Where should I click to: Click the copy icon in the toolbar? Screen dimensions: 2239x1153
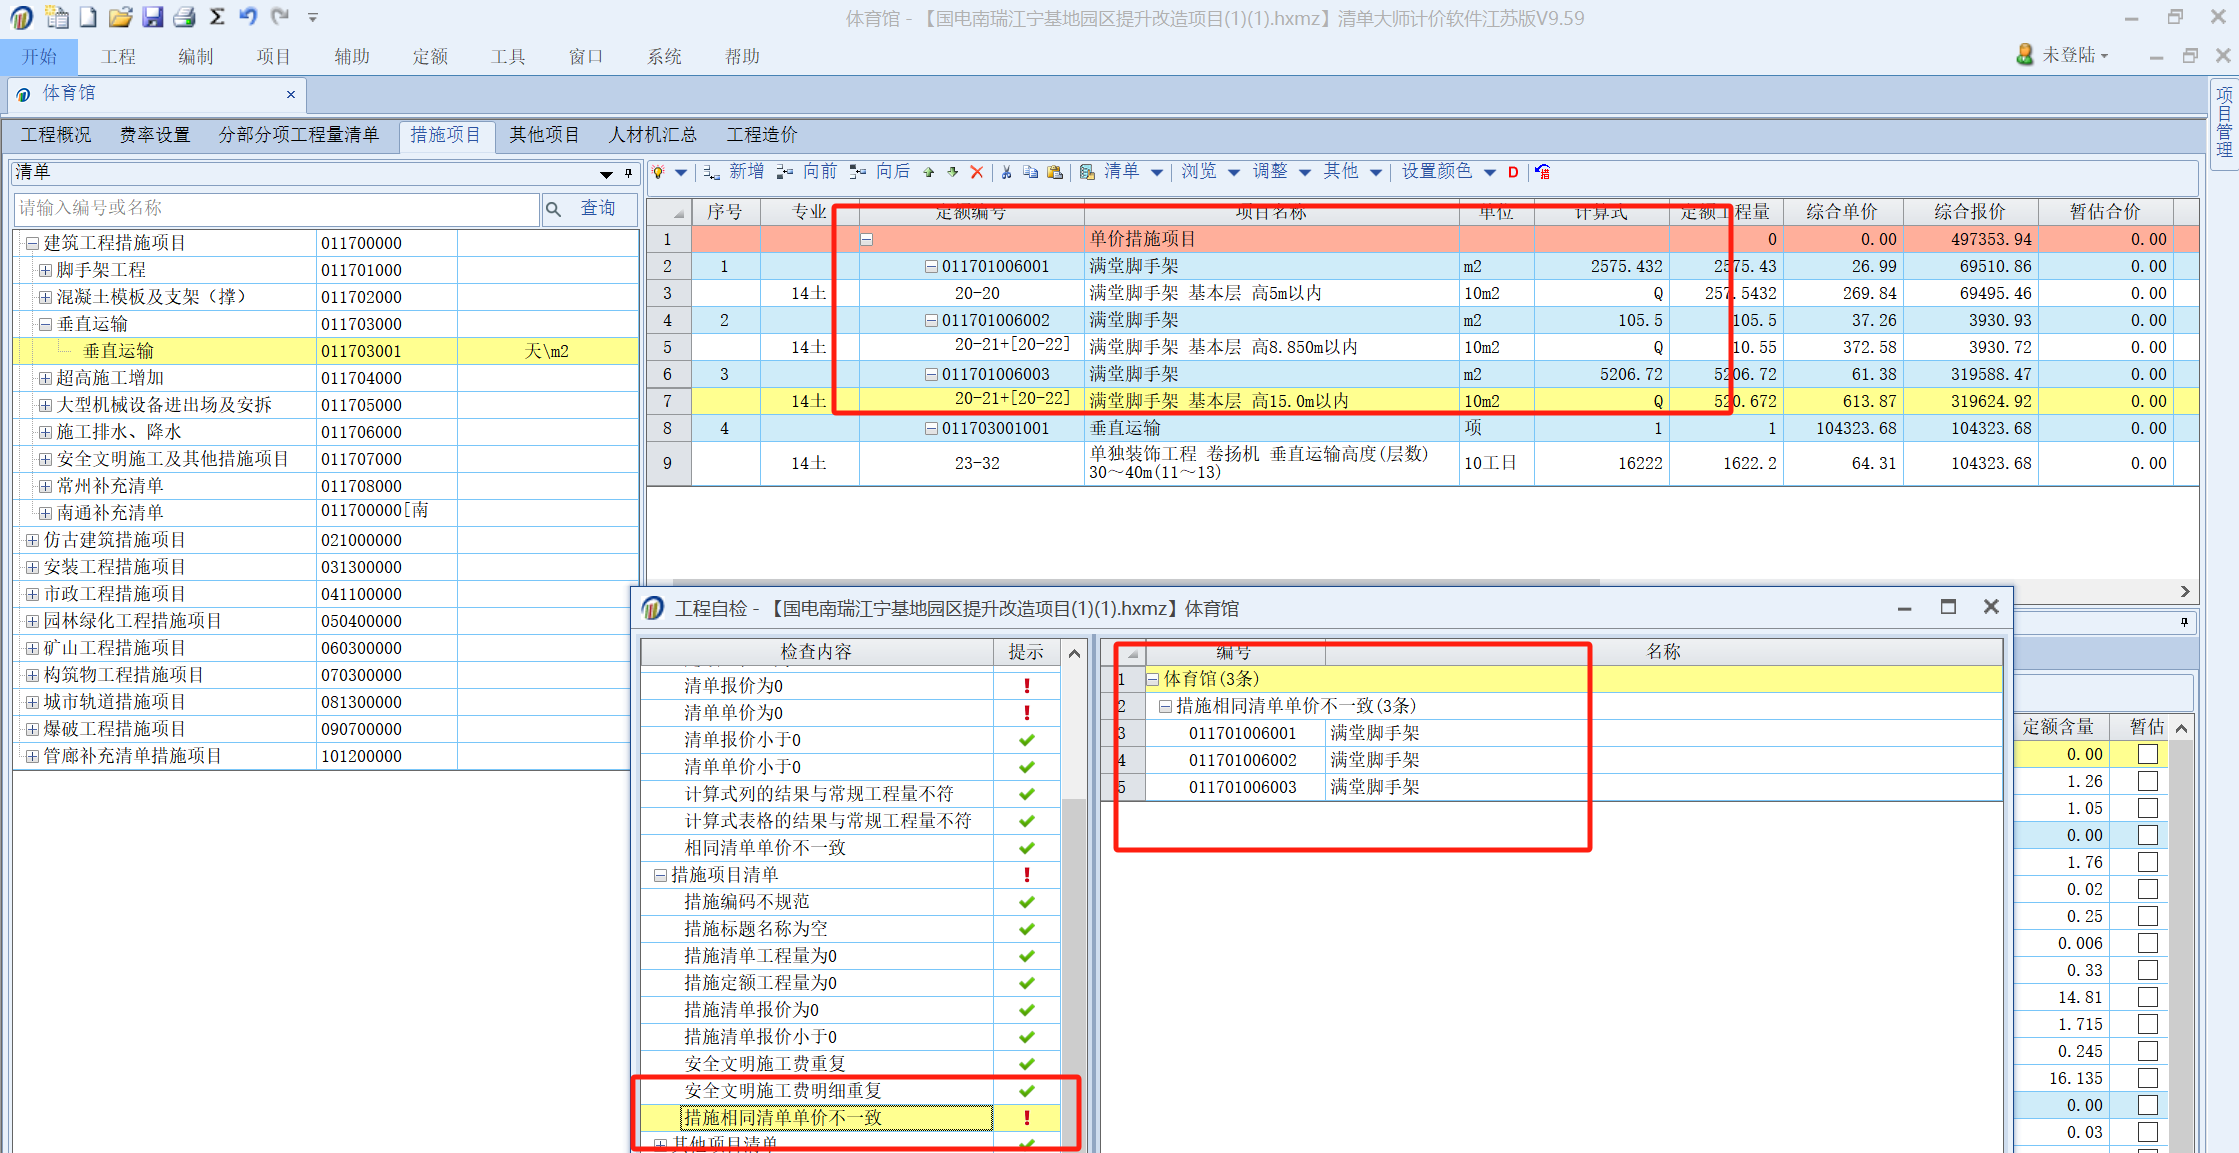tap(1030, 173)
